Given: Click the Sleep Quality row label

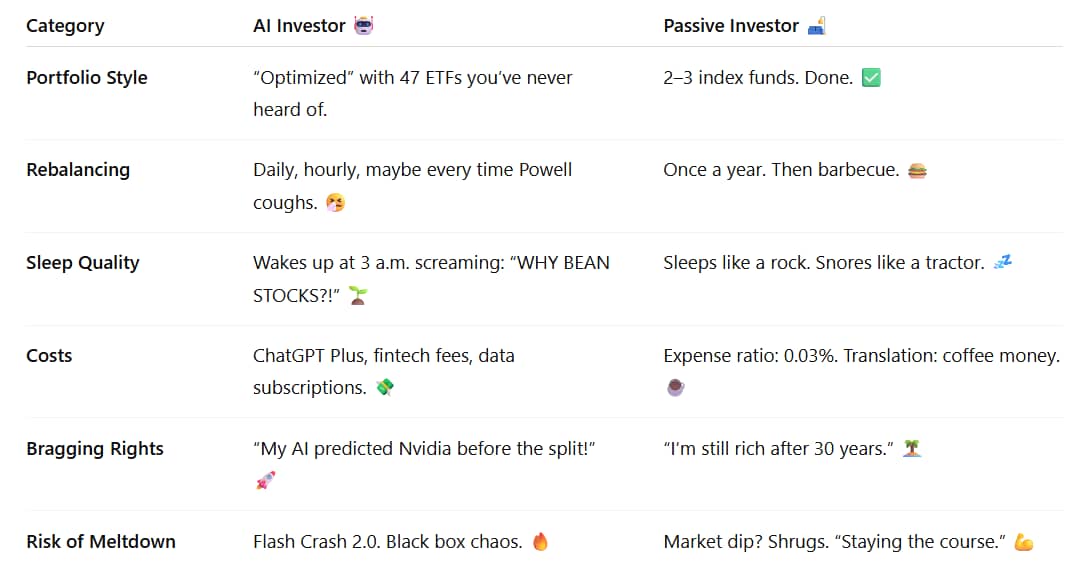Looking at the screenshot, I should 83,263.
